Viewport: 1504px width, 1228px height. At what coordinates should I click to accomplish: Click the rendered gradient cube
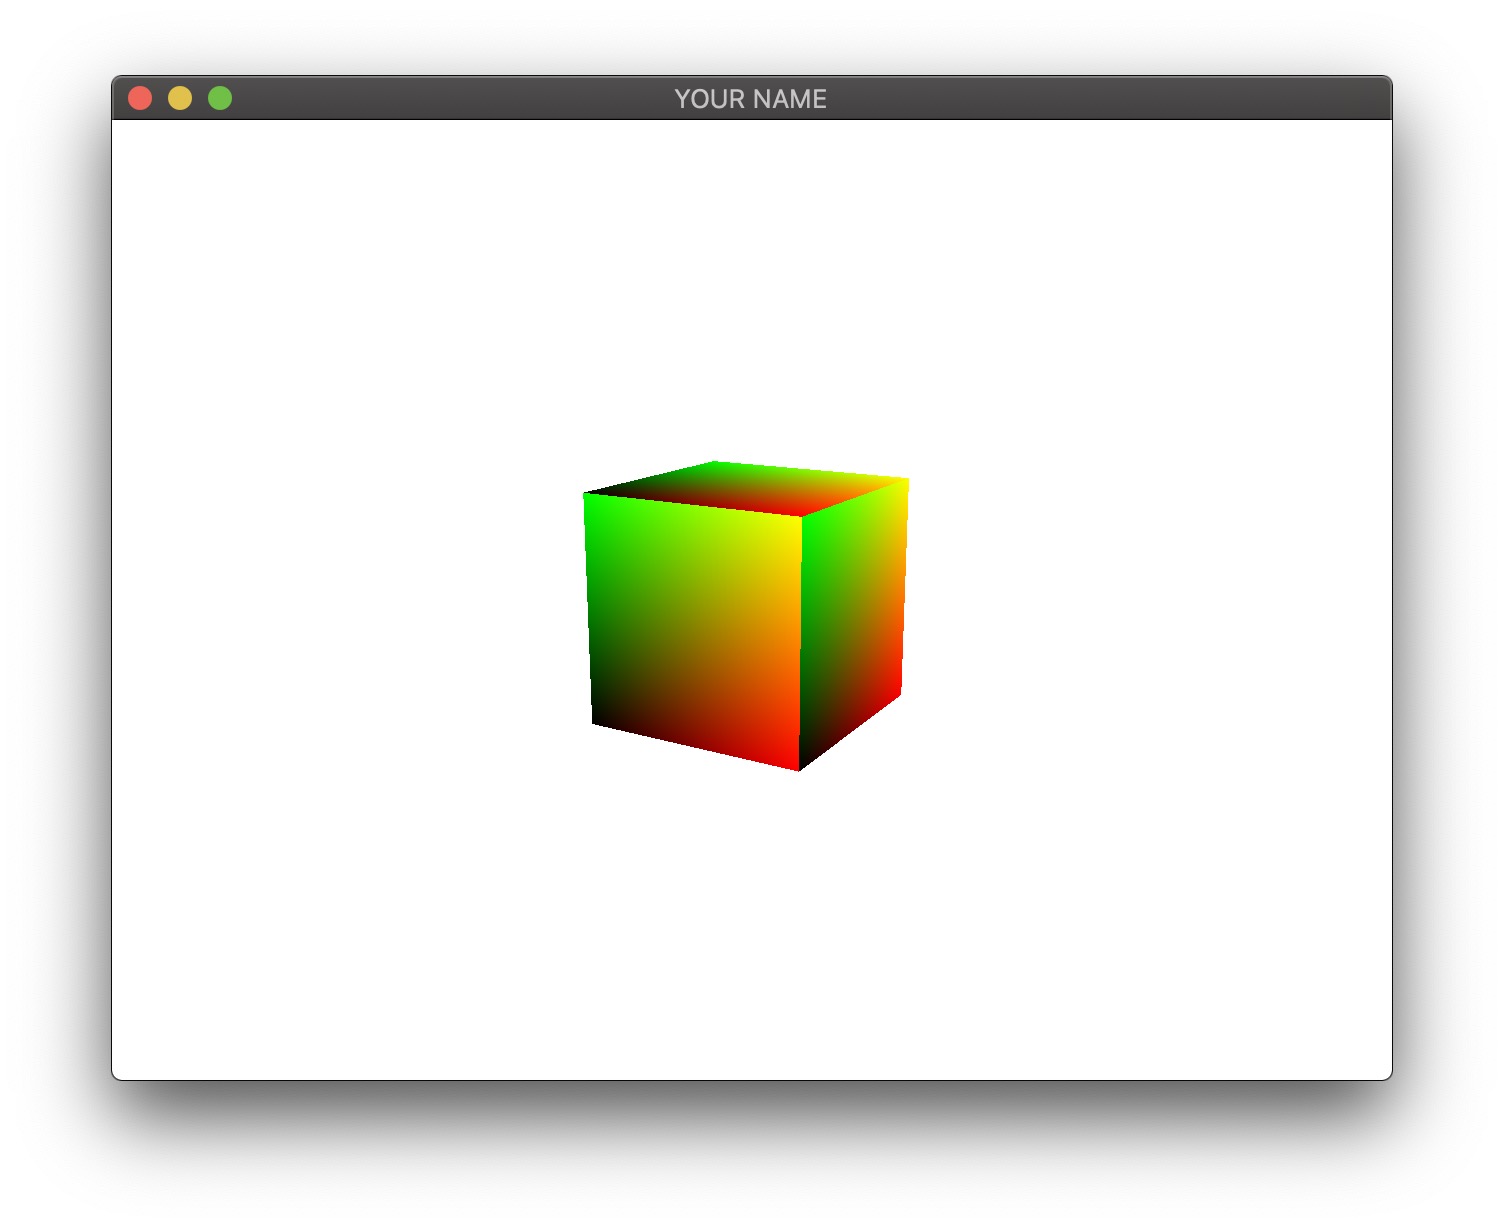(x=746, y=616)
